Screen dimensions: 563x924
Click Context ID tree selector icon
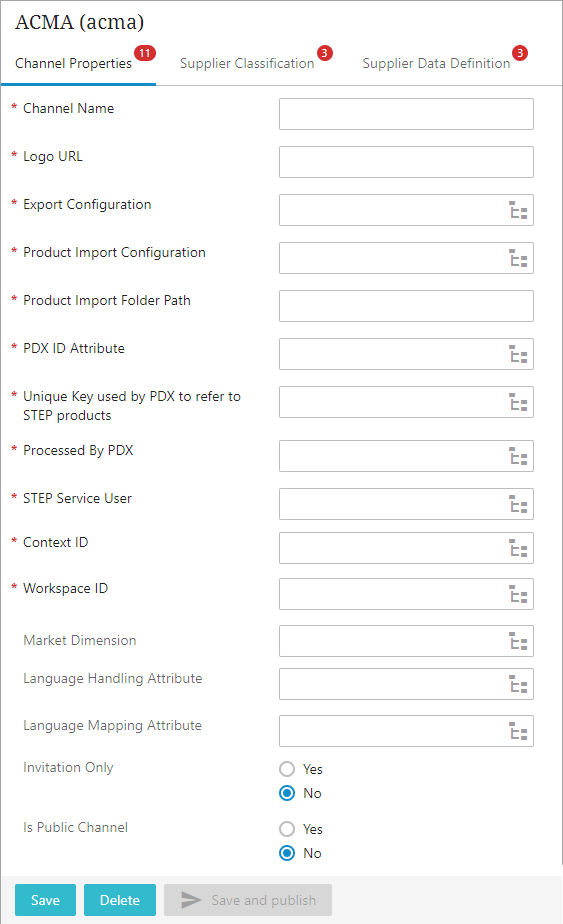[x=518, y=548]
